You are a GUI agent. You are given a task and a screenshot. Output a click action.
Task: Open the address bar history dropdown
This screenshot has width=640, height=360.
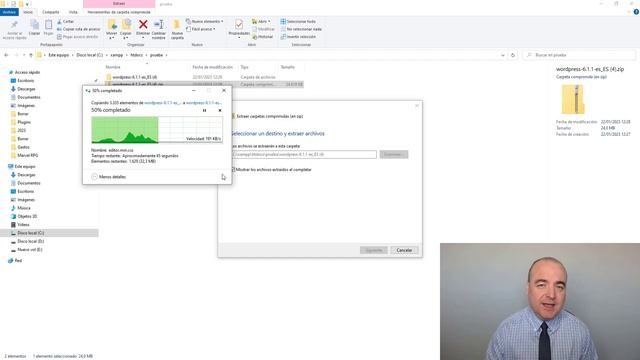click(502, 55)
